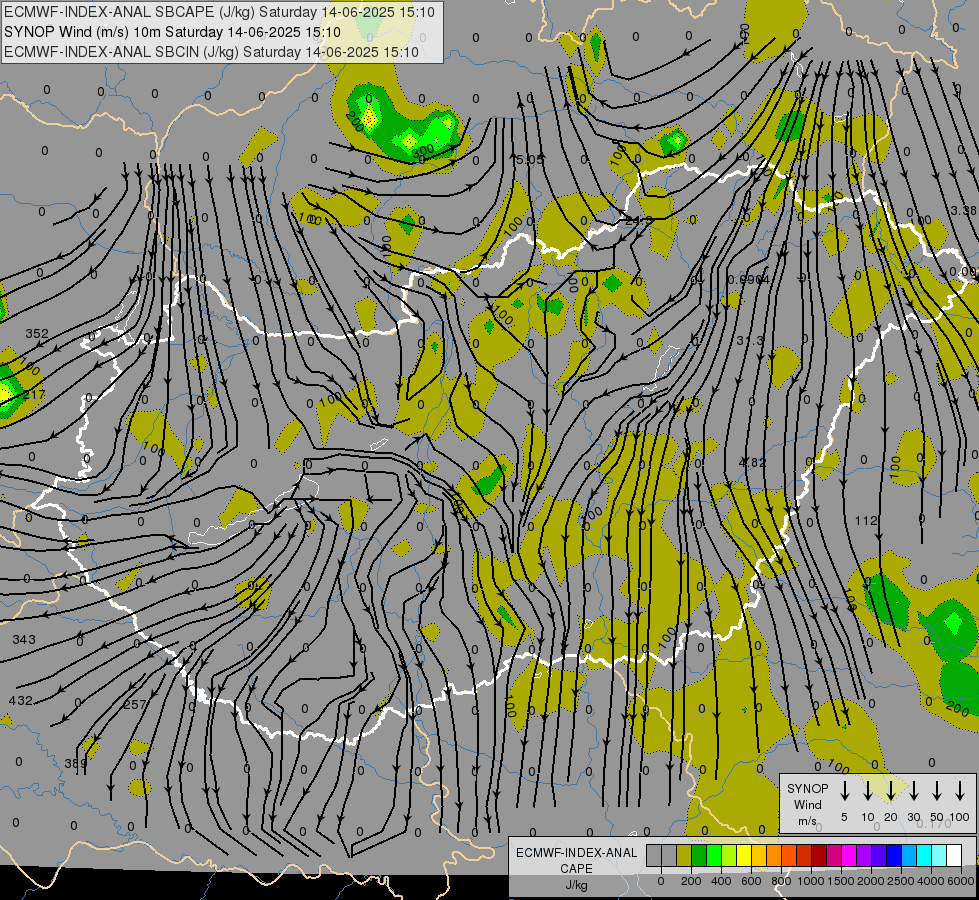Click the ECMWF-INDEX-ANAL SBCIN title line
The width and height of the screenshot is (979, 900).
tap(211, 52)
